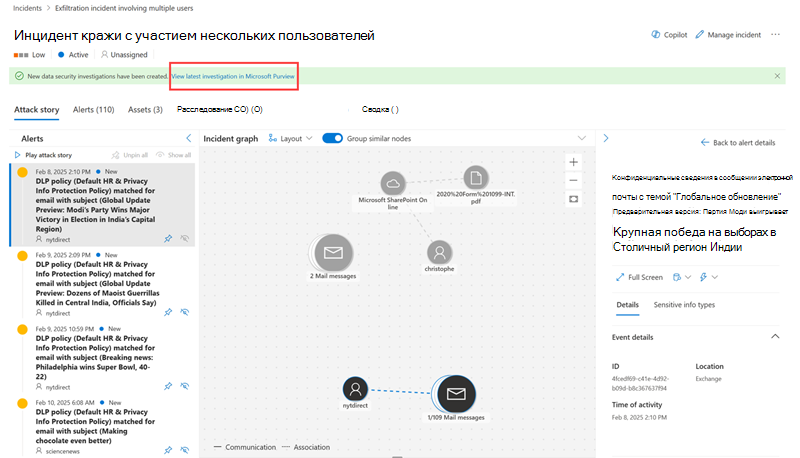800x458 pixels.
Task: Click the Manage incident pencil icon
Action: (699, 35)
